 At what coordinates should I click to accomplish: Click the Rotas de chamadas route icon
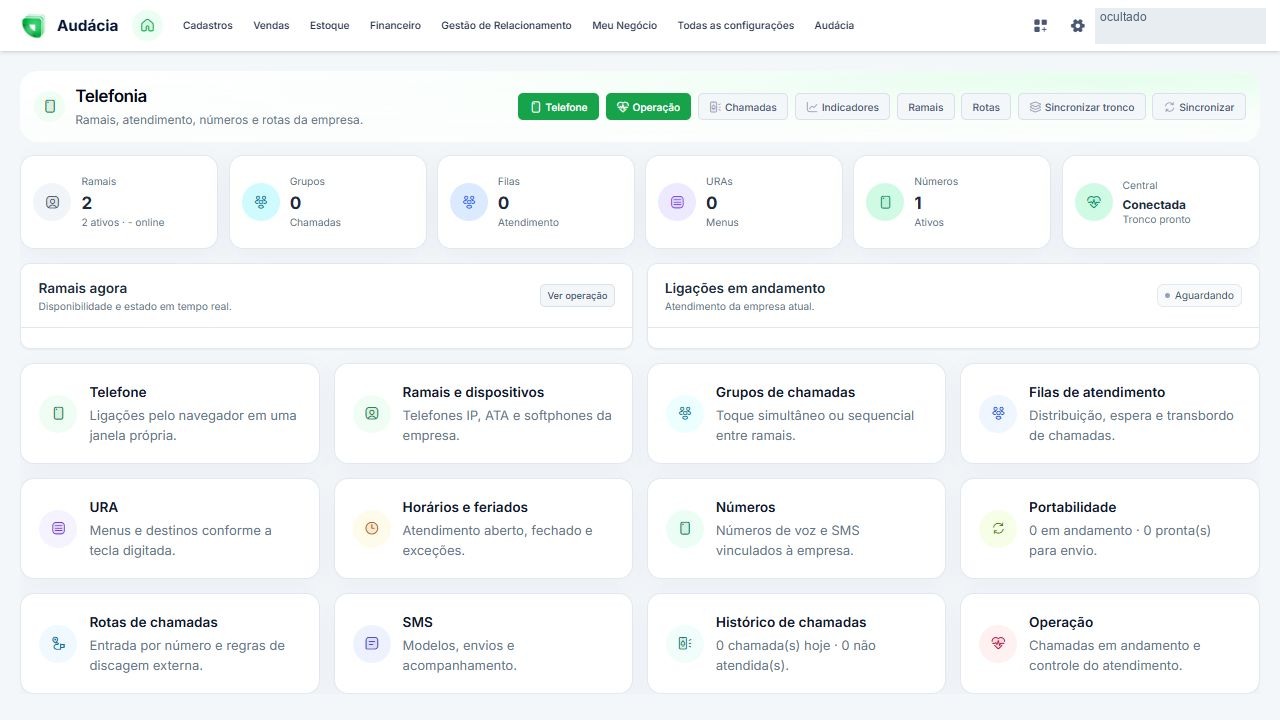(58, 644)
